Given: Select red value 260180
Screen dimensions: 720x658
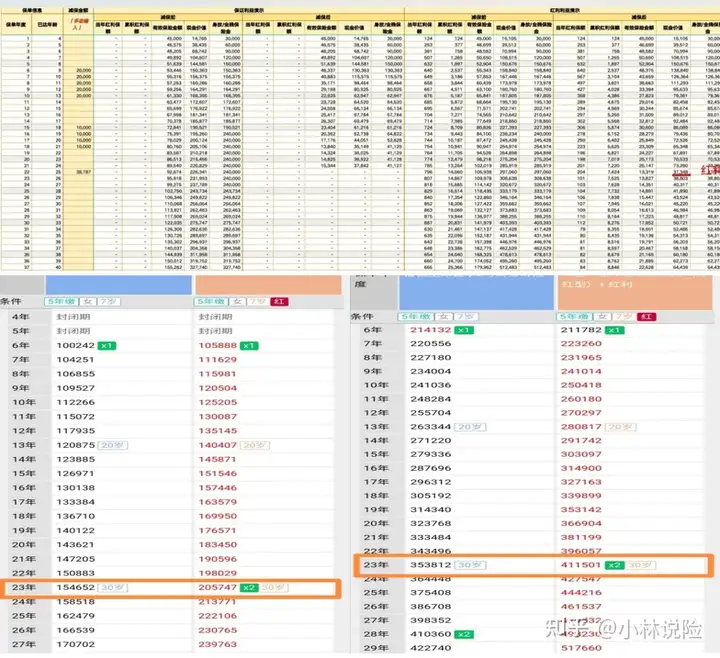Looking at the screenshot, I should click(581, 399).
